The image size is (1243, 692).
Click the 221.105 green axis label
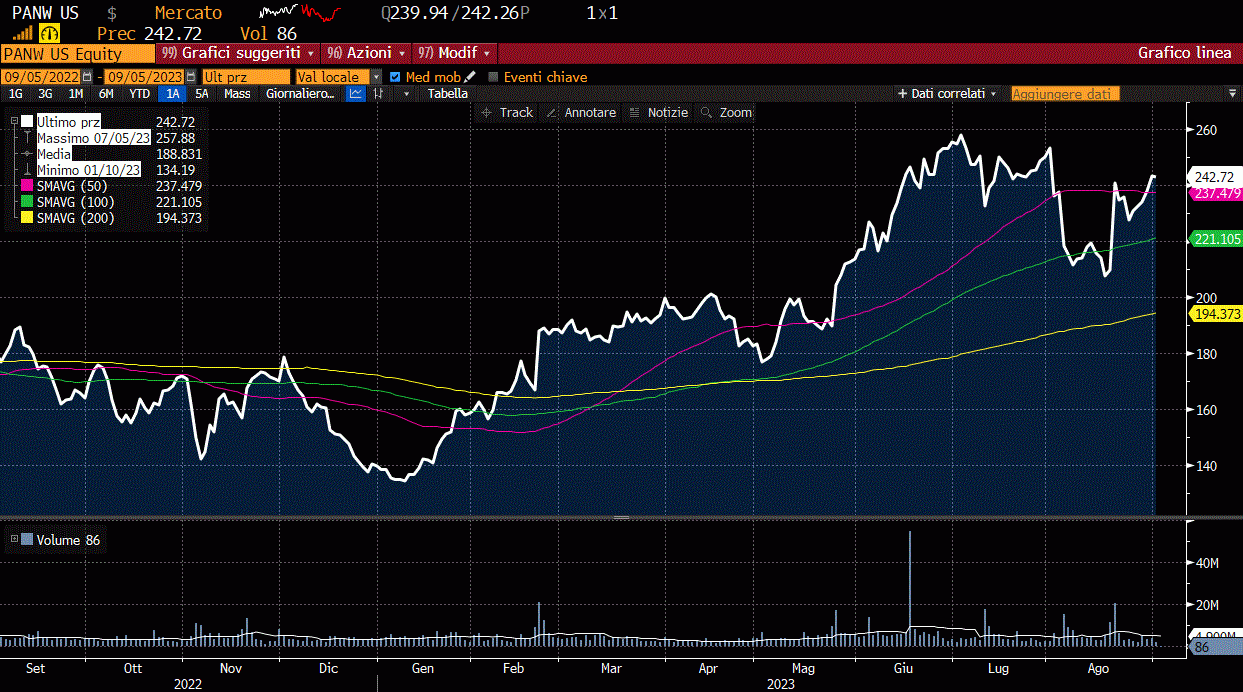[x=1217, y=238]
